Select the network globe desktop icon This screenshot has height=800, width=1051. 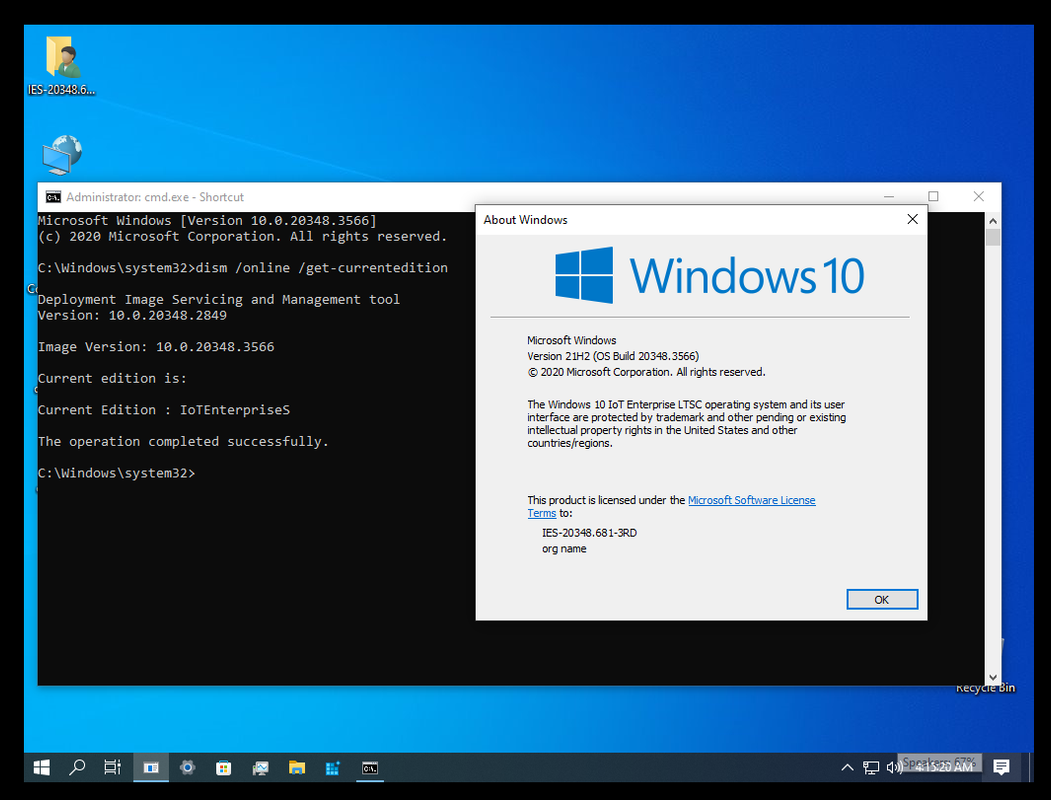pos(62,155)
